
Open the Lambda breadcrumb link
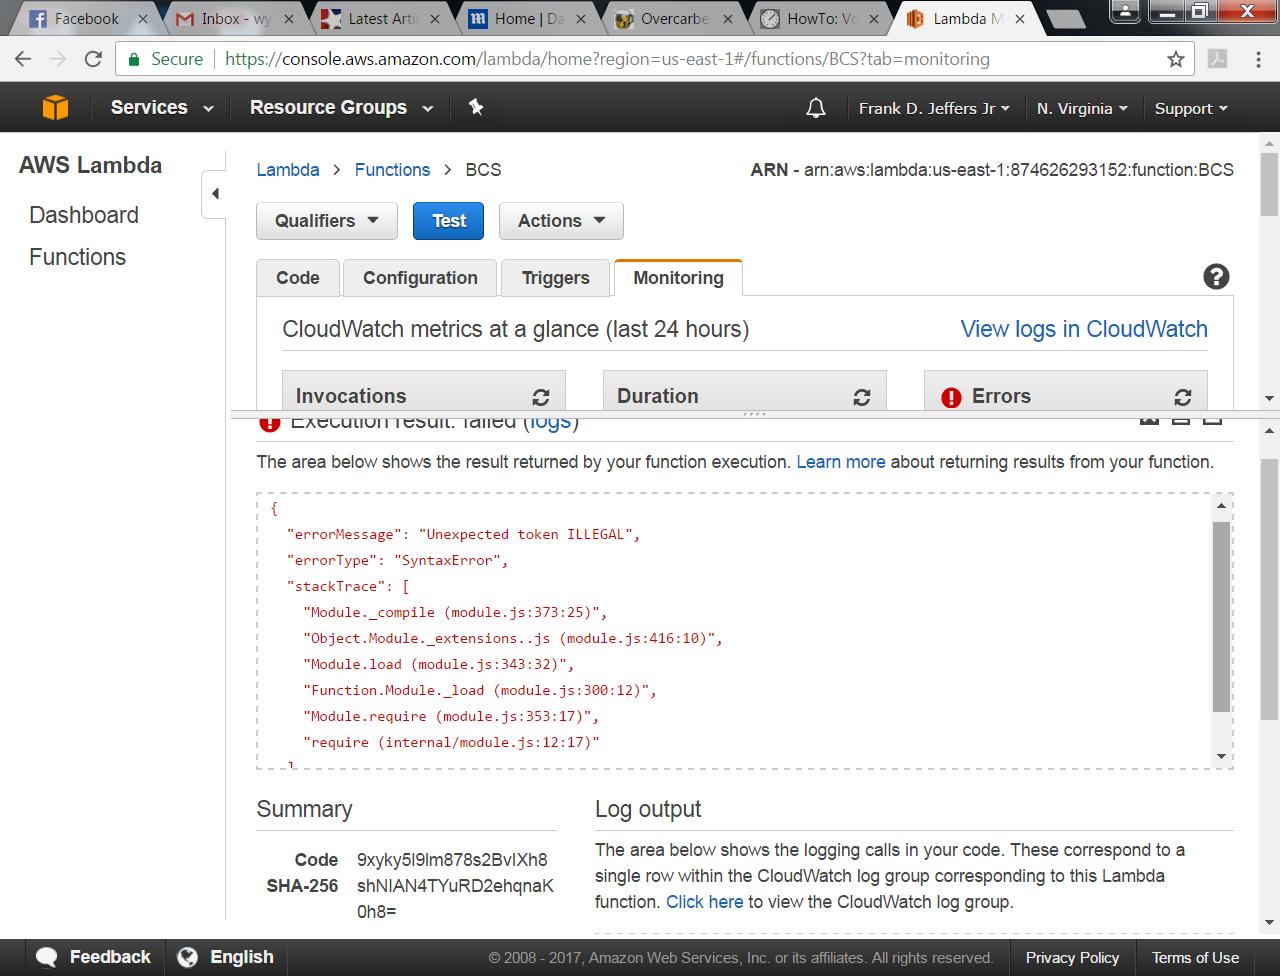(288, 170)
